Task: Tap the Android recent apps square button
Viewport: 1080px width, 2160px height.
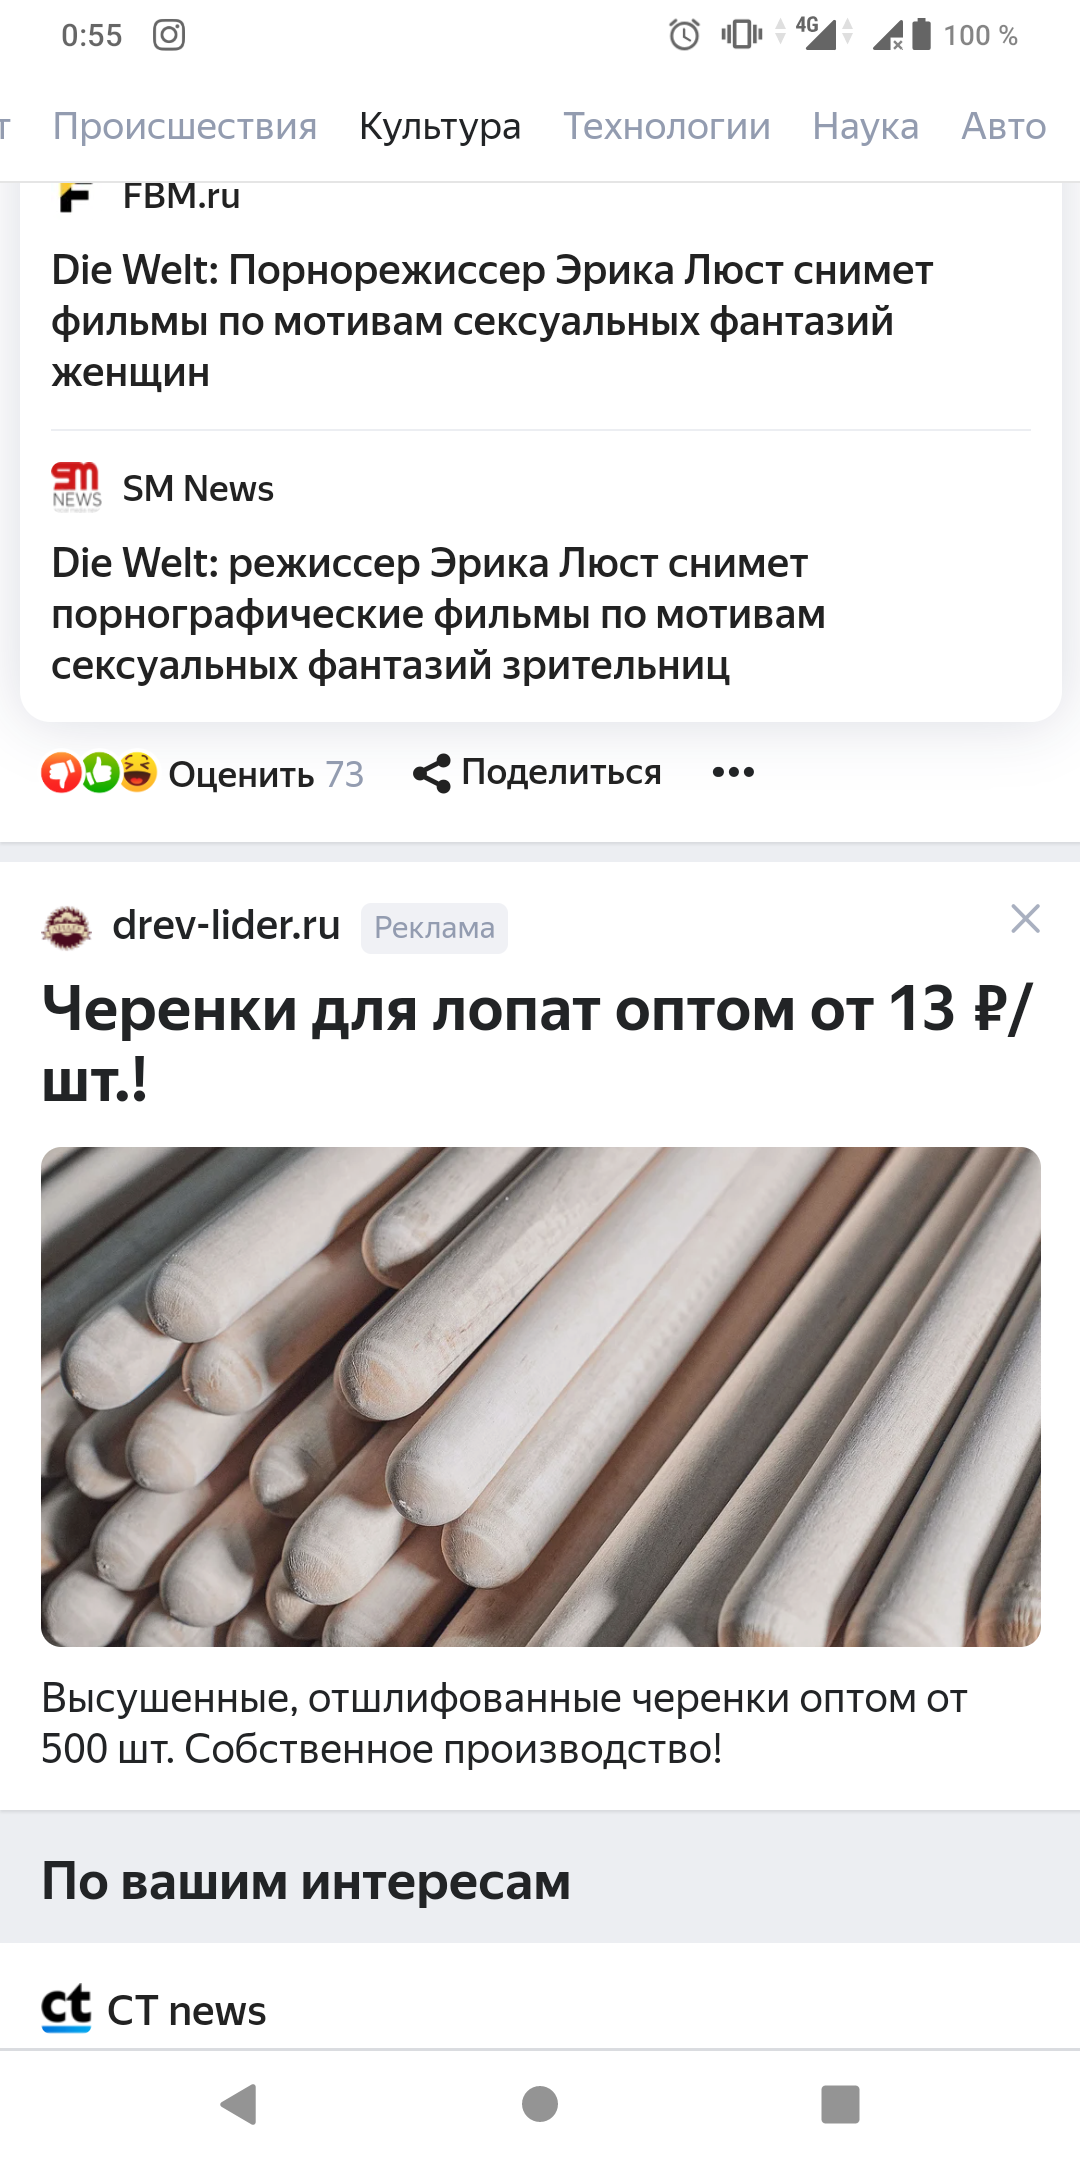Action: [x=840, y=2104]
